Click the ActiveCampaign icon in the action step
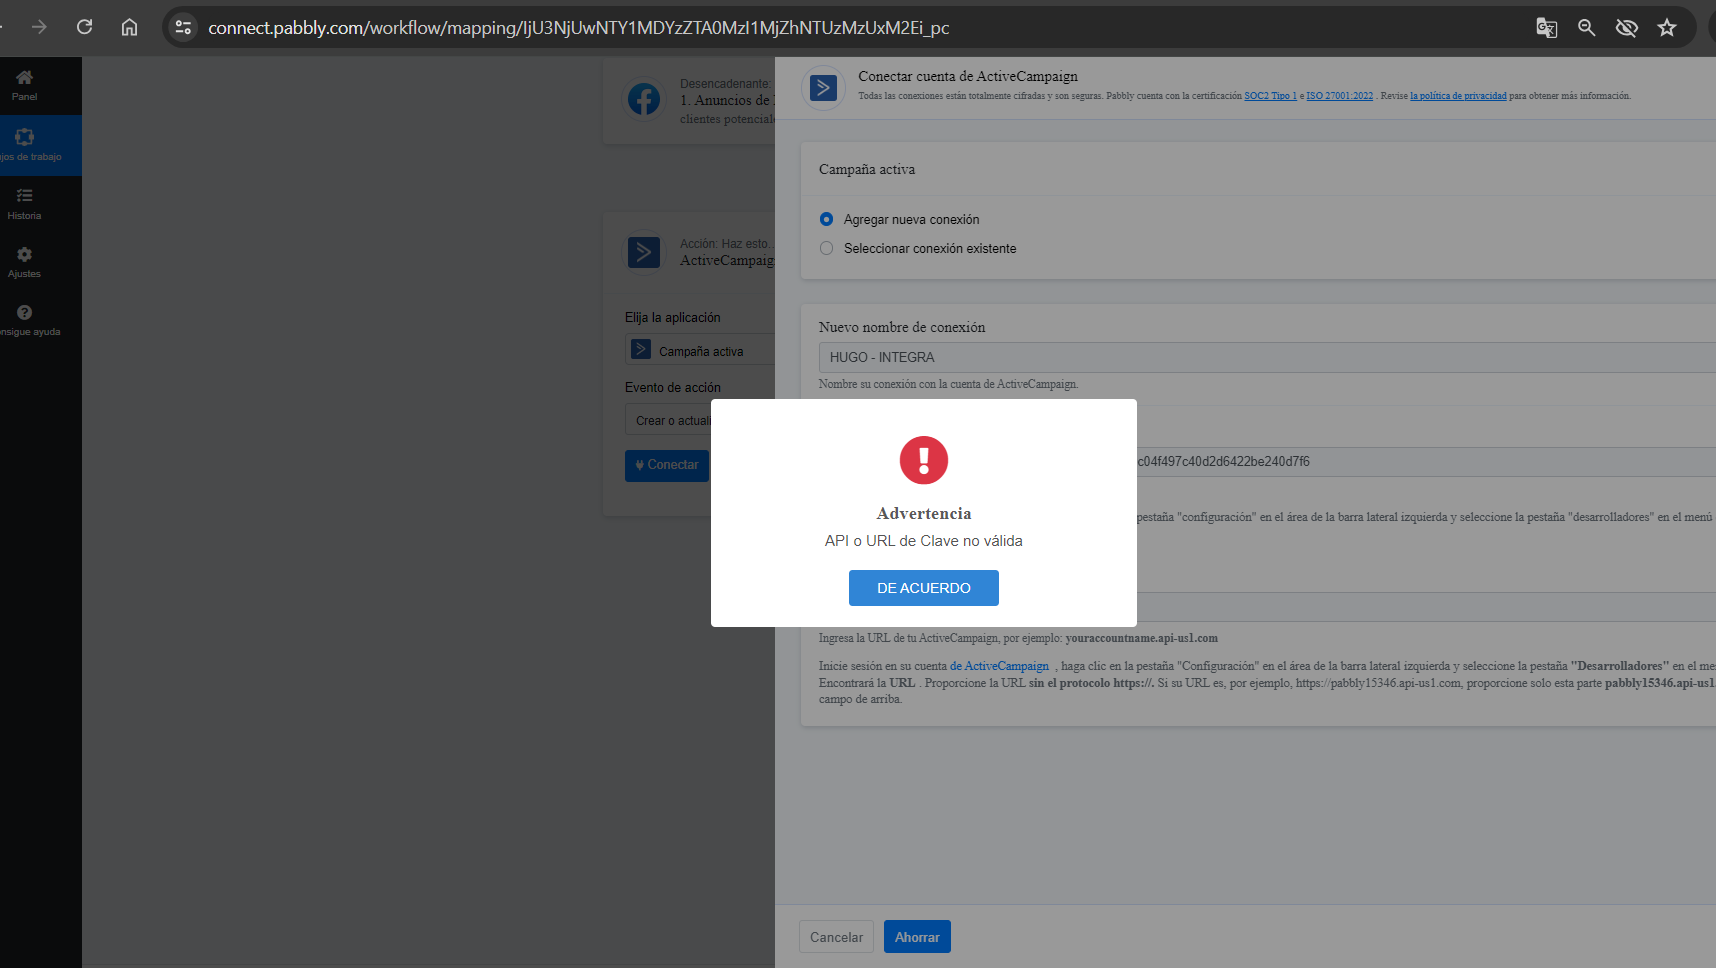 coord(644,252)
